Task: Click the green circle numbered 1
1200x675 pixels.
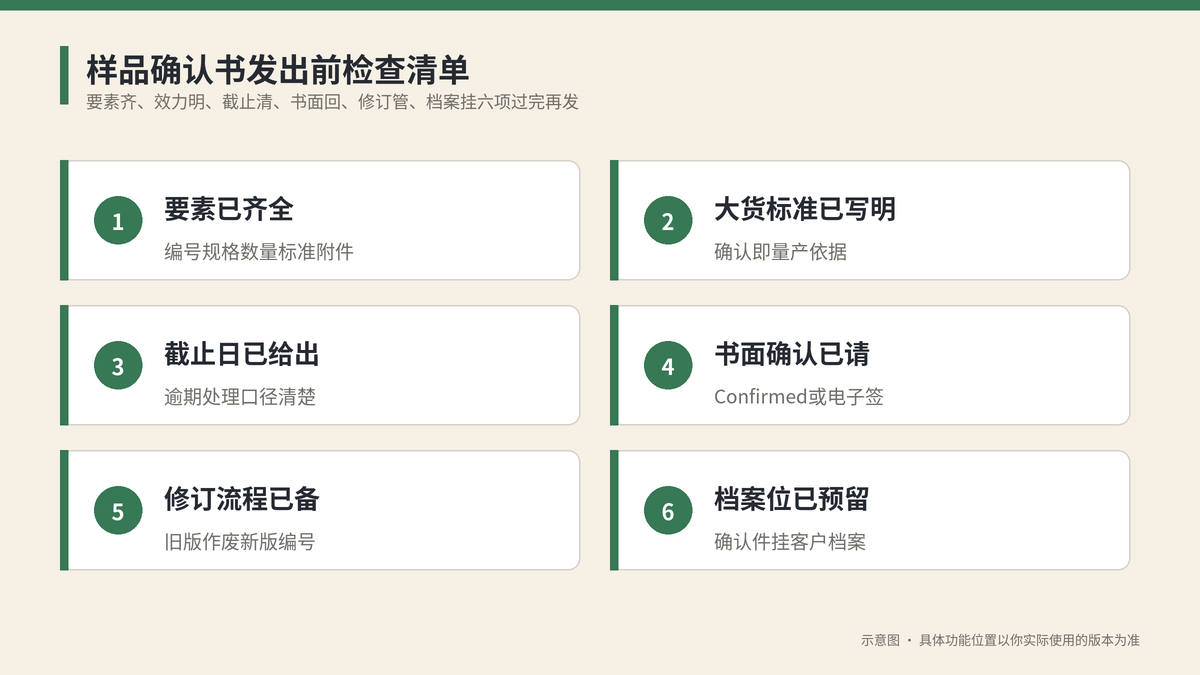Action: [x=118, y=221]
